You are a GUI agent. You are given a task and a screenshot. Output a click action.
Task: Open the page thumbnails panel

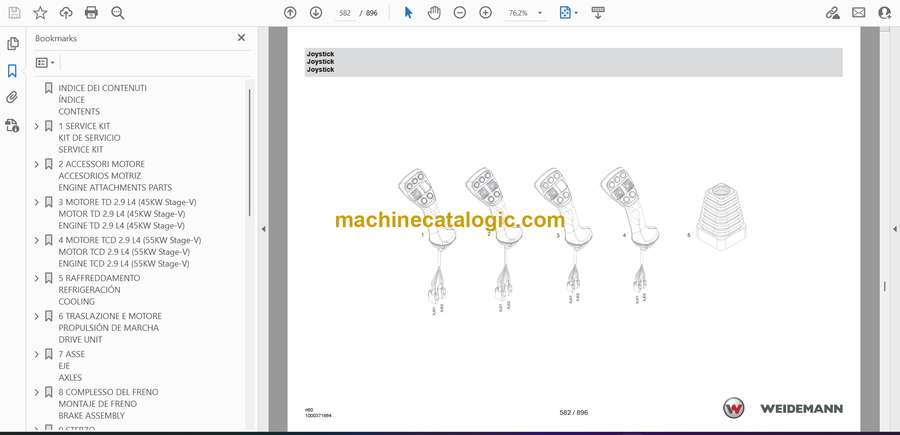coord(13,44)
